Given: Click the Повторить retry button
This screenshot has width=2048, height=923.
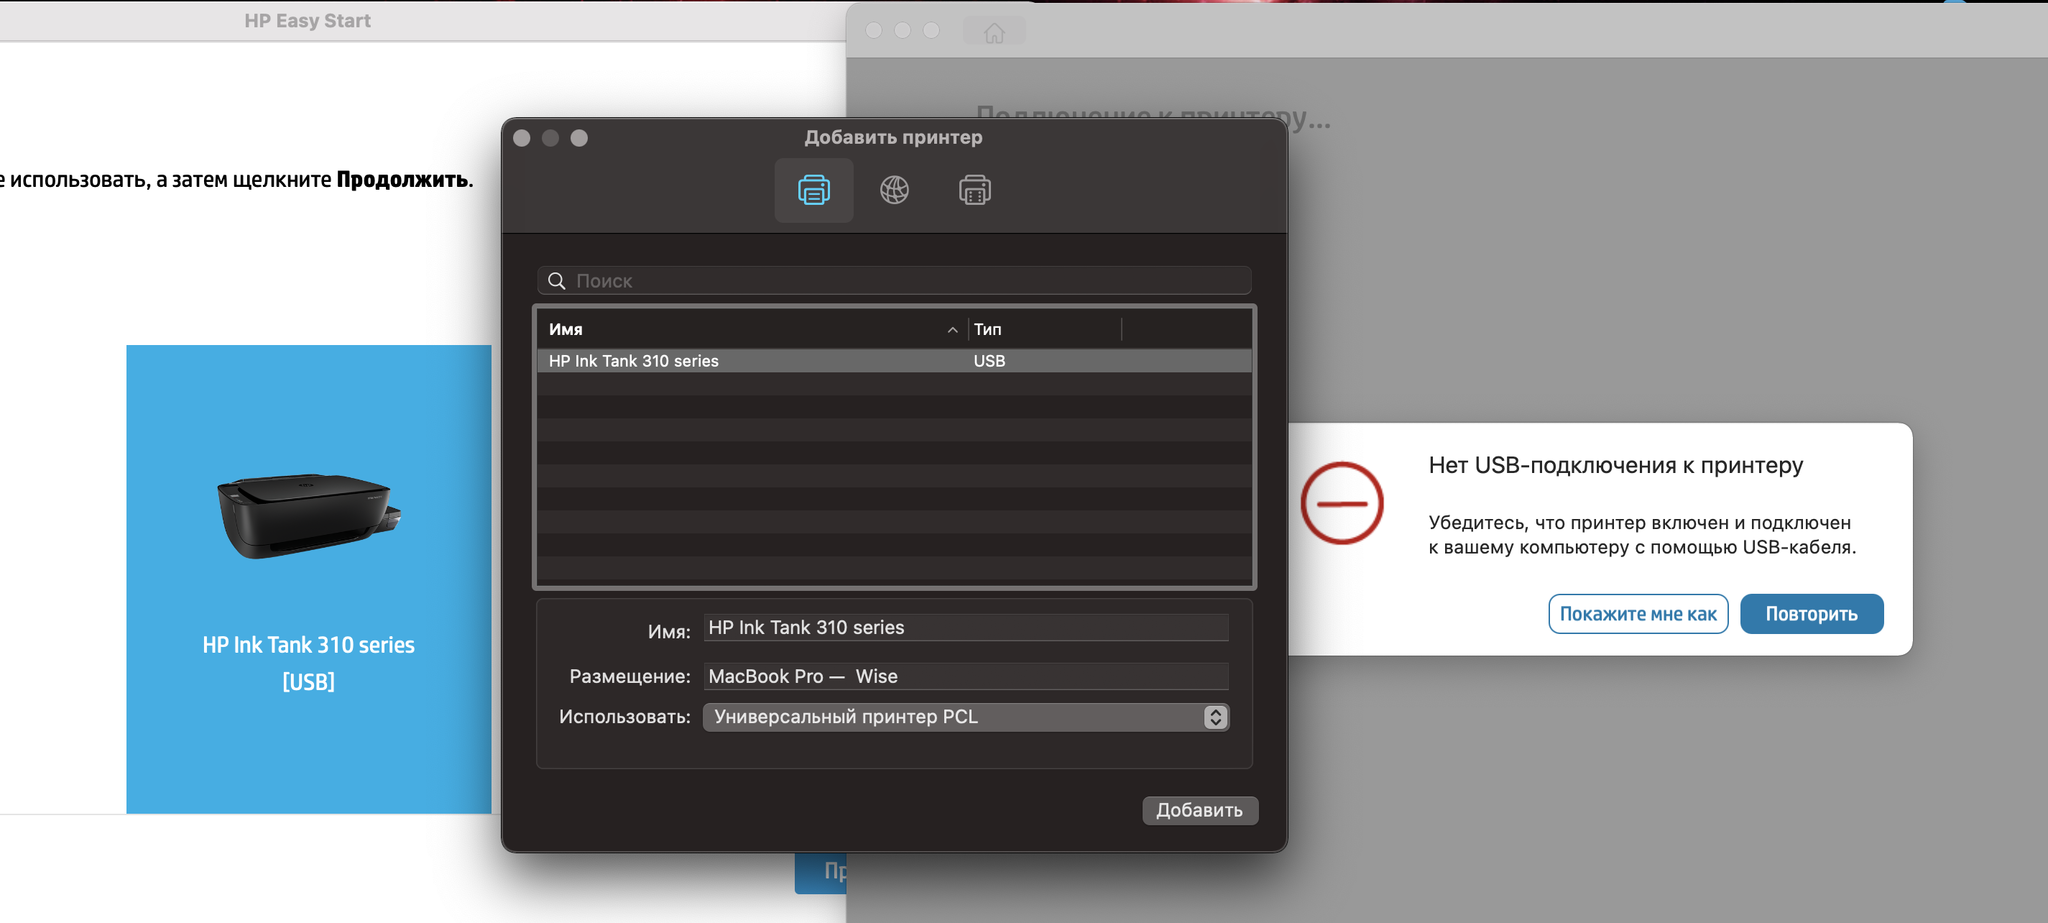Looking at the screenshot, I should (x=1811, y=614).
